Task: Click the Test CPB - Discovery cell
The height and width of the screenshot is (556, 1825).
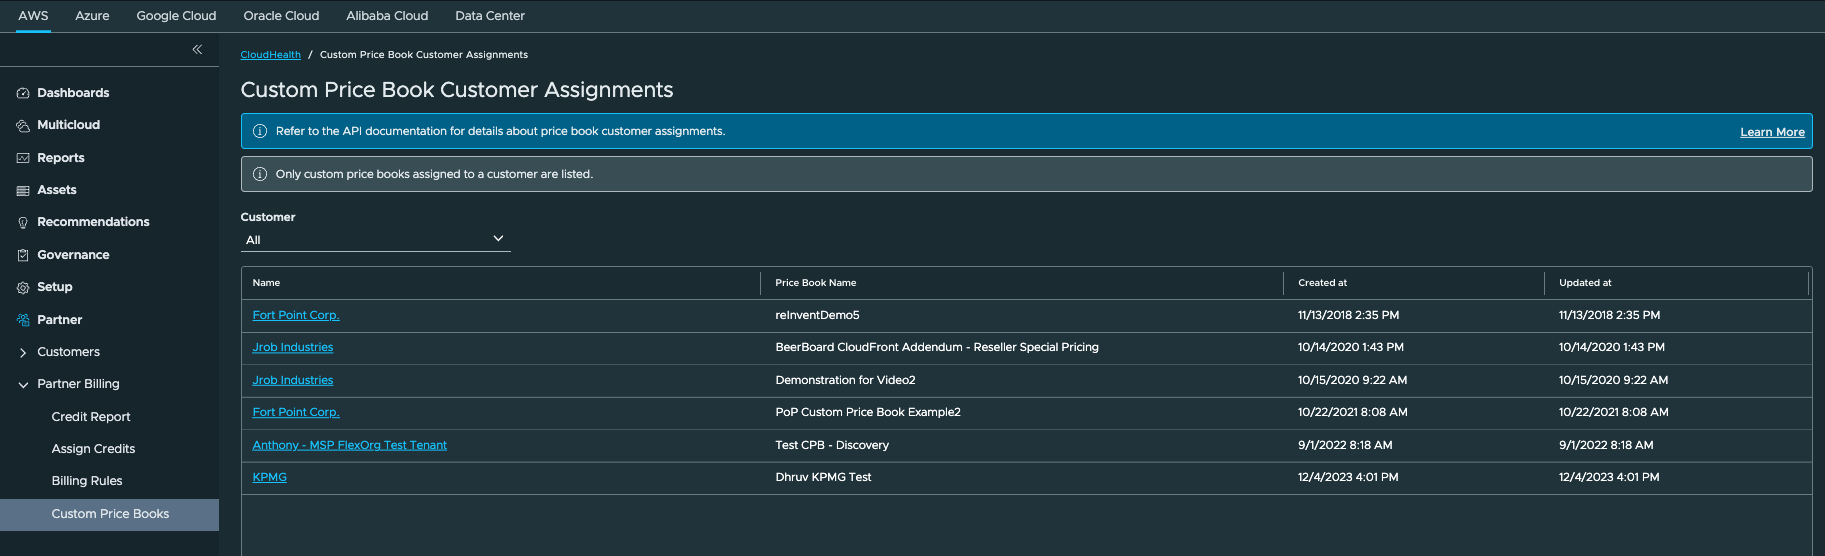Action: click(832, 445)
